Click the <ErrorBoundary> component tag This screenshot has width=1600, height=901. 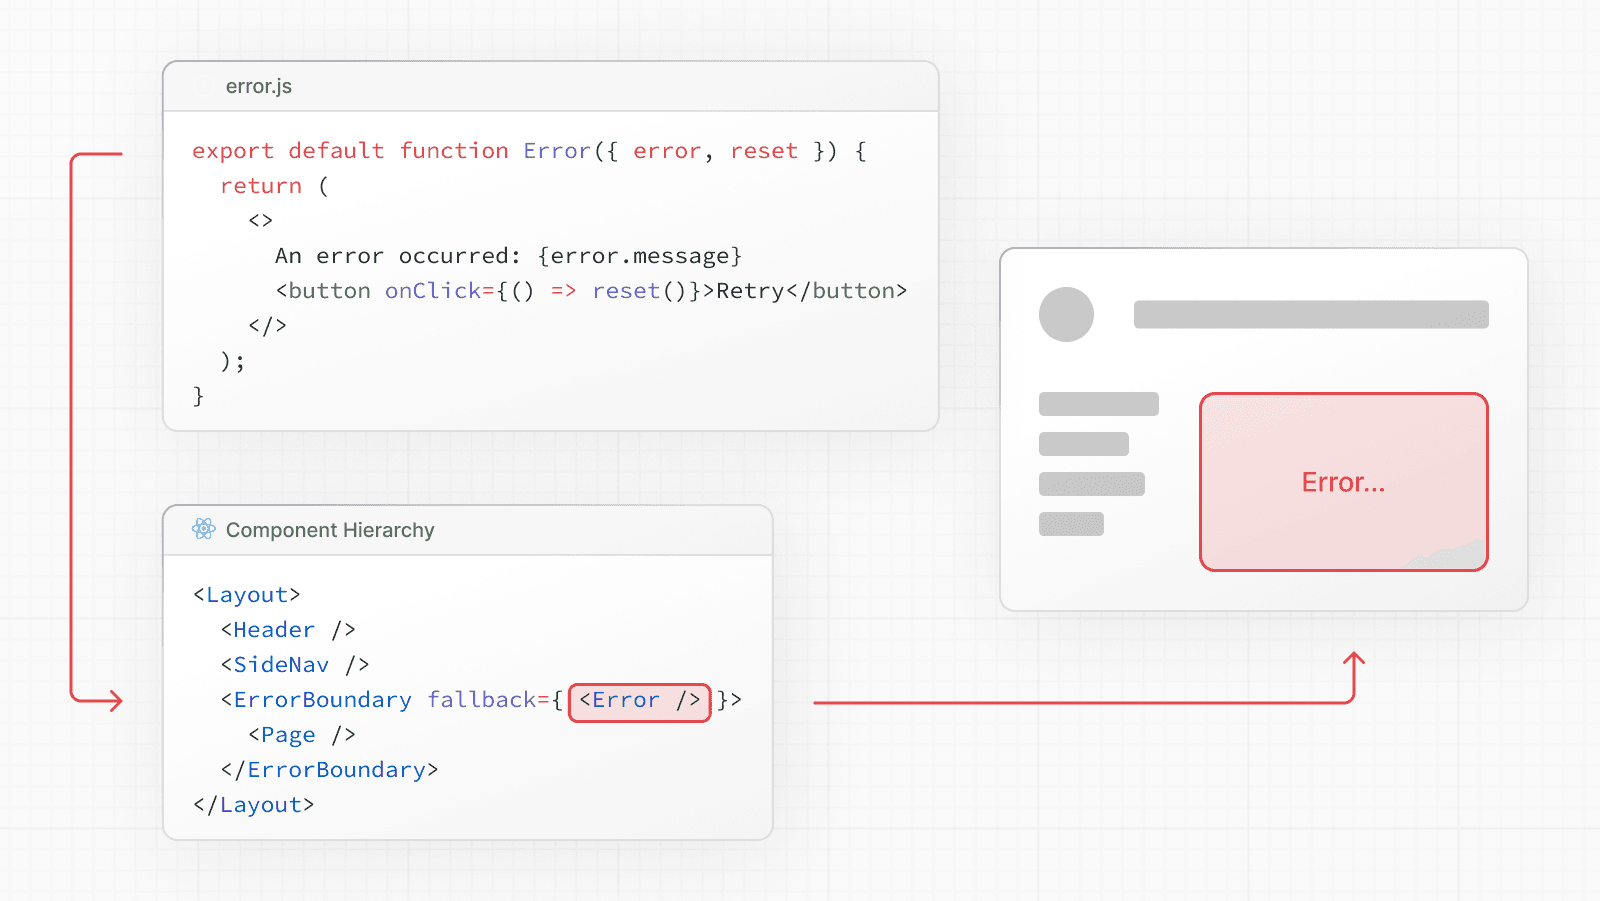pyautogui.click(x=316, y=699)
